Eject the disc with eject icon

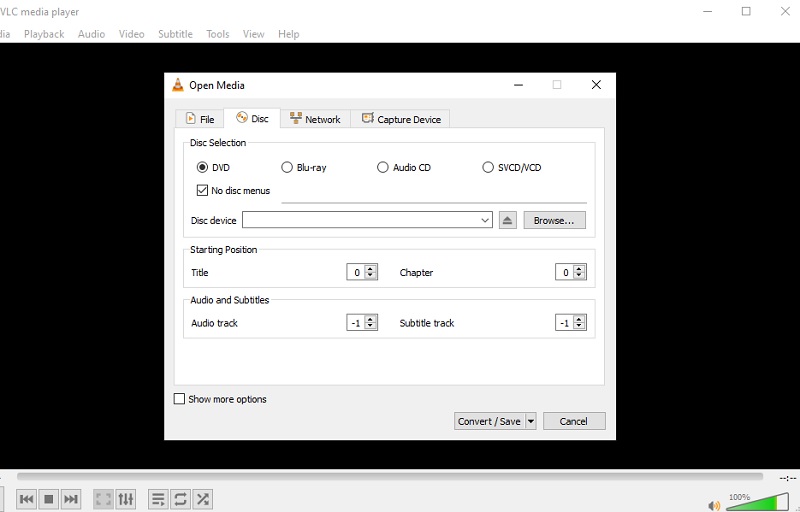tap(507, 220)
